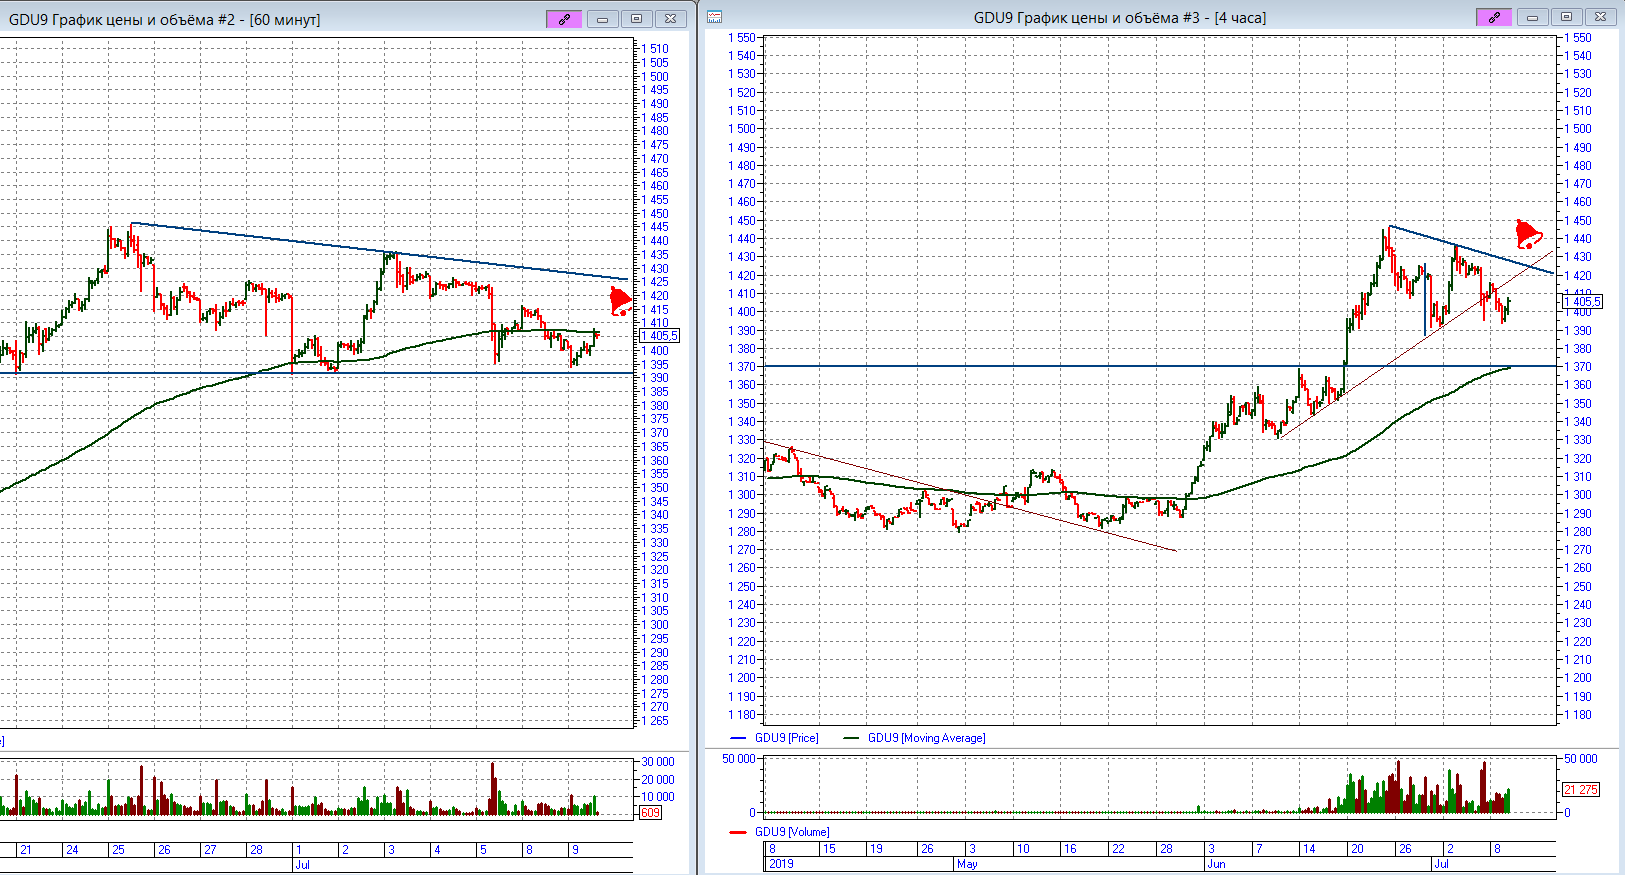Click the 21 275 volume value label

pos(1581,790)
